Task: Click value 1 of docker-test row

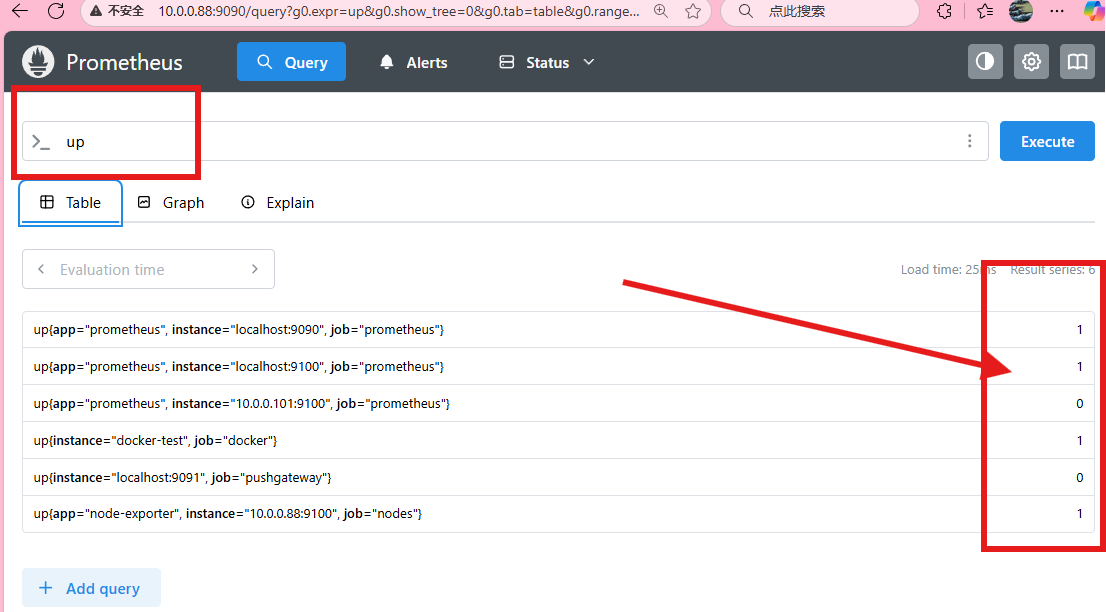Action: tap(1079, 440)
